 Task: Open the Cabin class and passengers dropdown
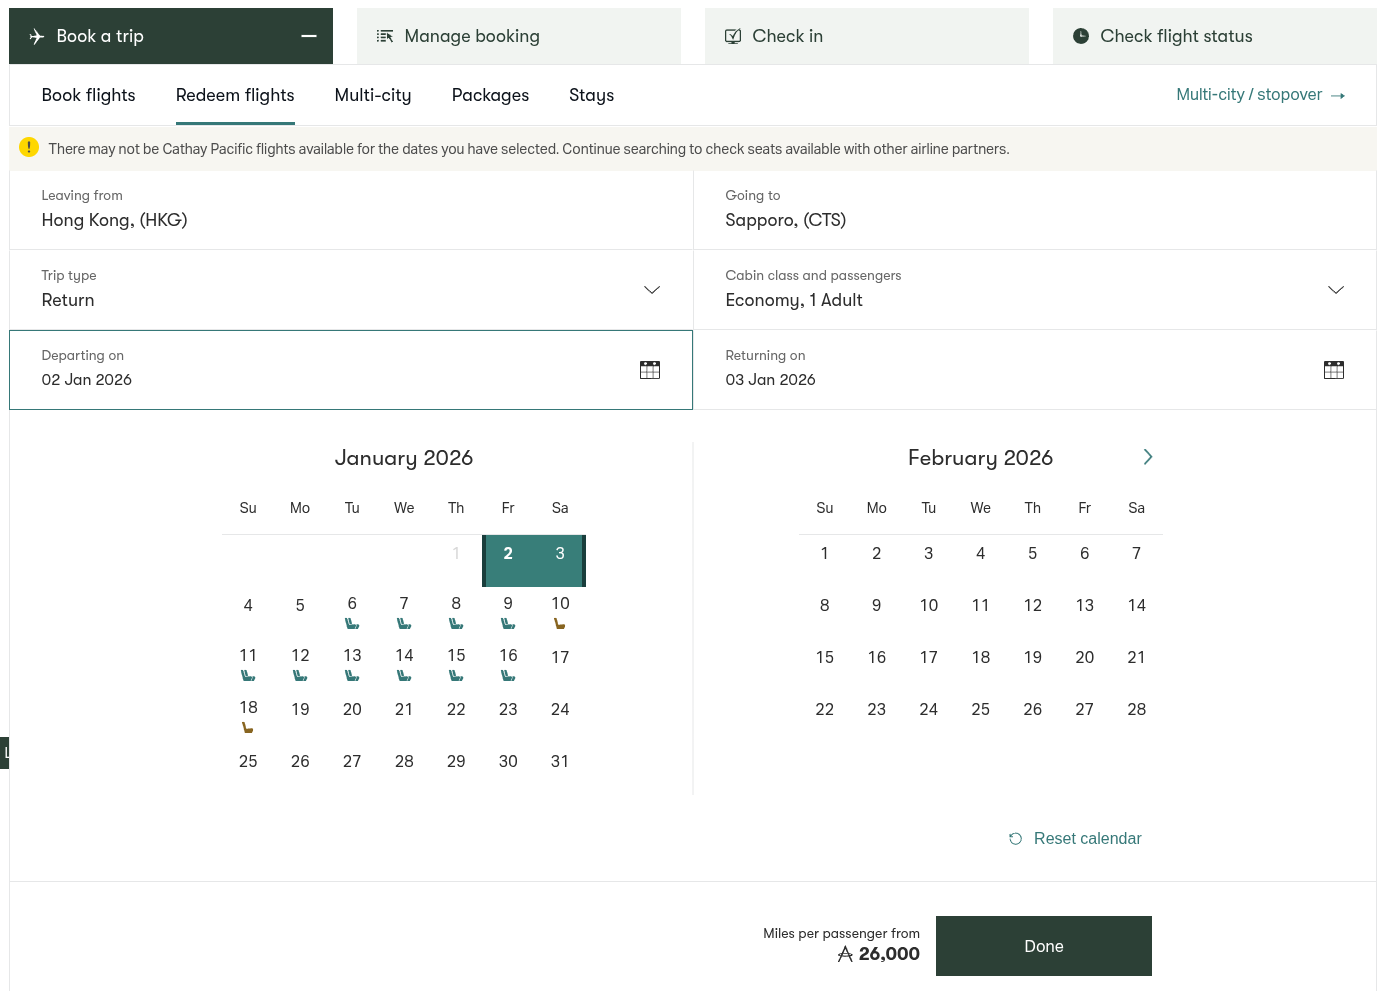1336,290
